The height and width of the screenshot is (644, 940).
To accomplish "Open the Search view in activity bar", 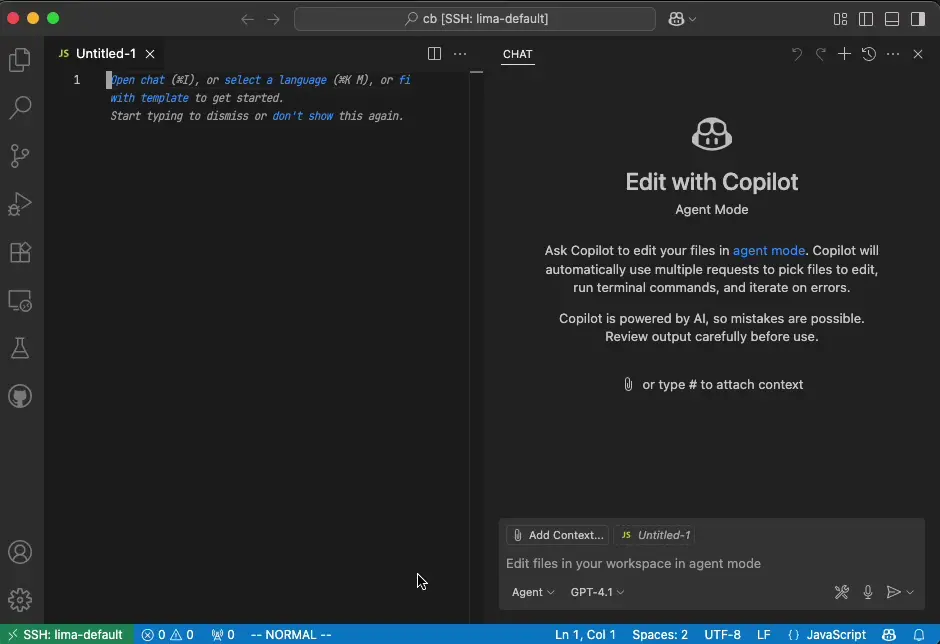I will tap(20, 108).
